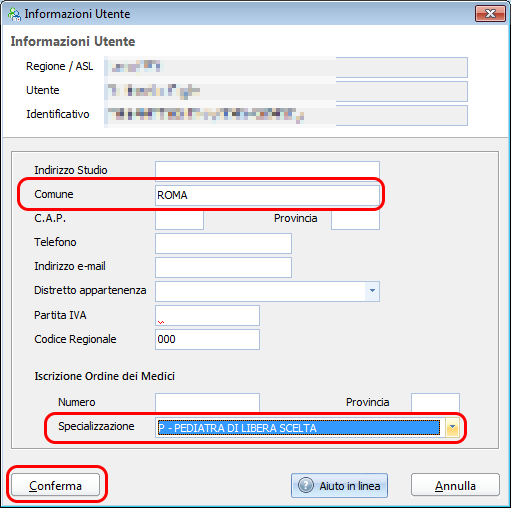Viewport: 511px width, 508px height.
Task: Click the Comune field containing ROMA
Action: [x=267, y=195]
